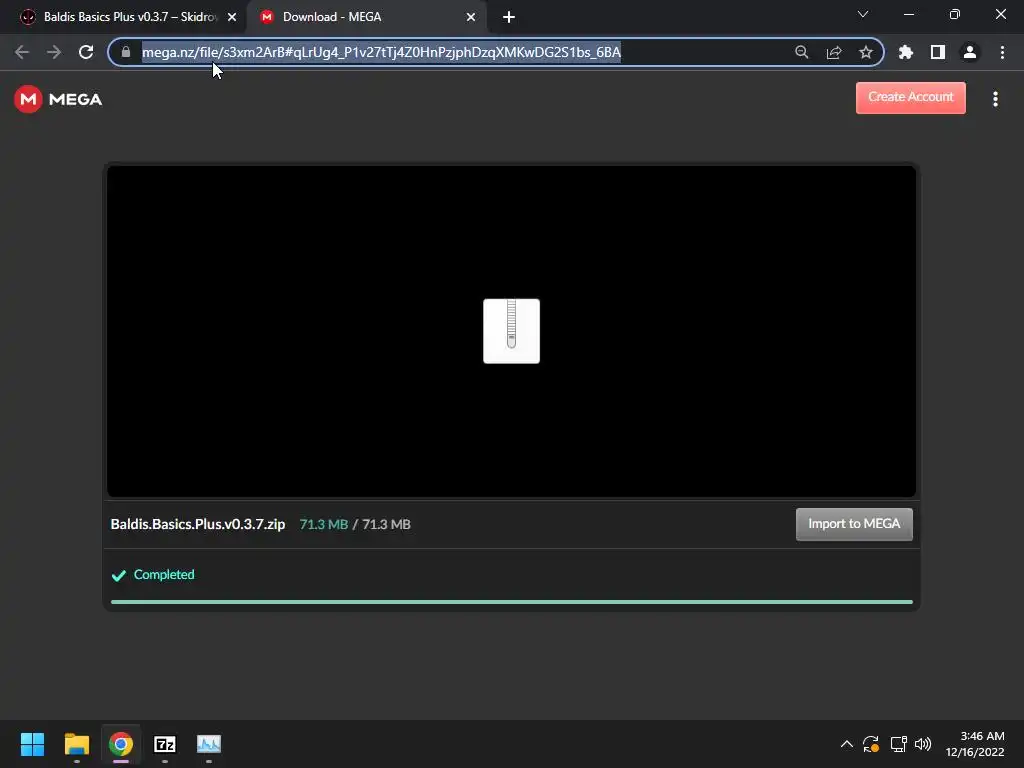1024x768 pixels.
Task: Open new browser tab
Action: pos(509,17)
